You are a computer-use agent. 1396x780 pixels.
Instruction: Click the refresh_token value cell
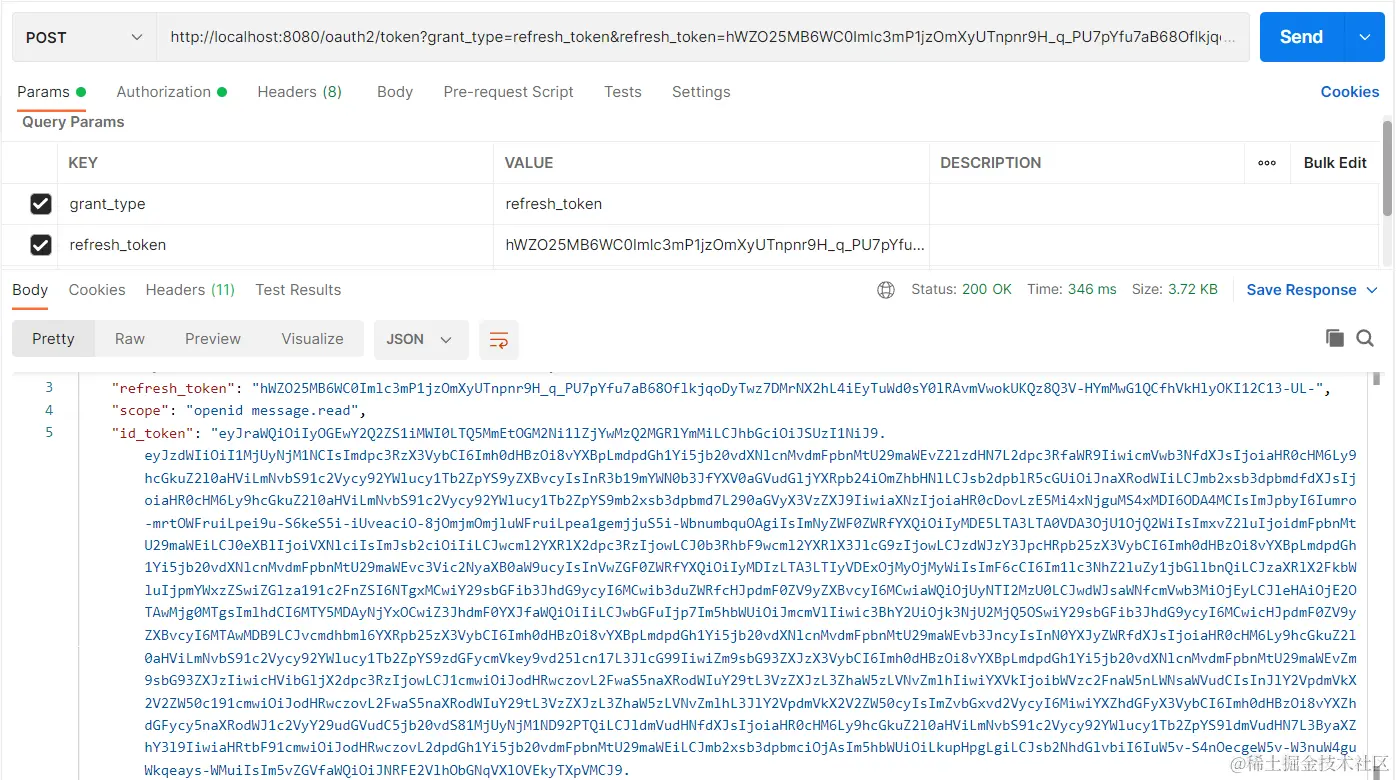pos(711,245)
